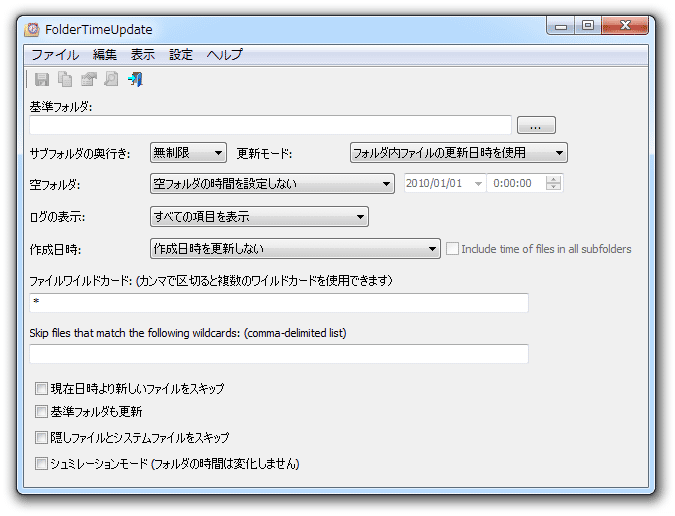Check the 基準フォルダも更新 checkbox

(x=41, y=412)
